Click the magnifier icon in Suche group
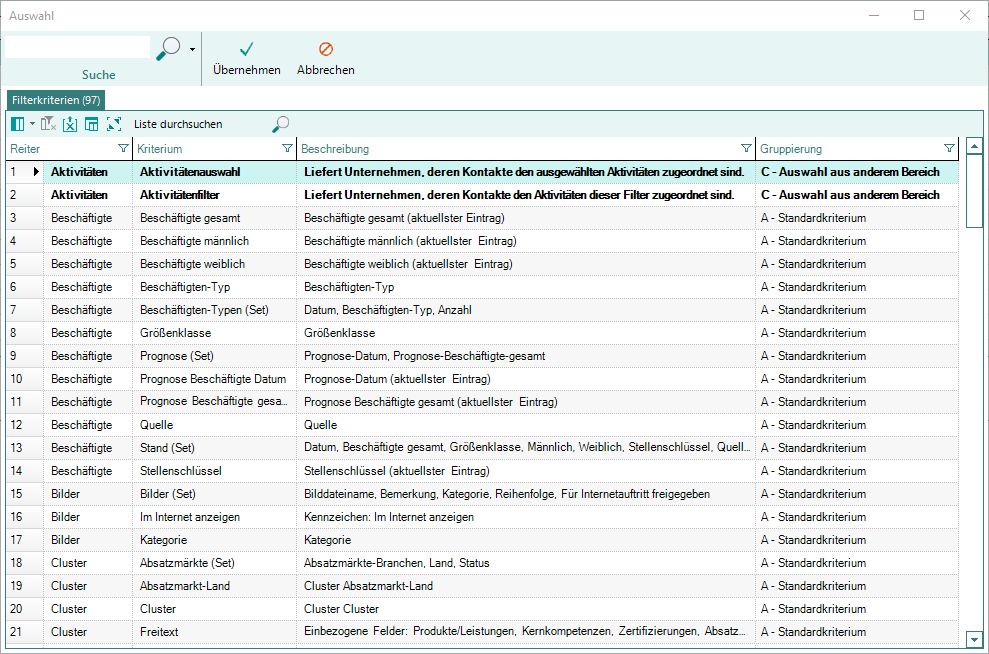The width and height of the screenshot is (989, 654). (x=170, y=47)
